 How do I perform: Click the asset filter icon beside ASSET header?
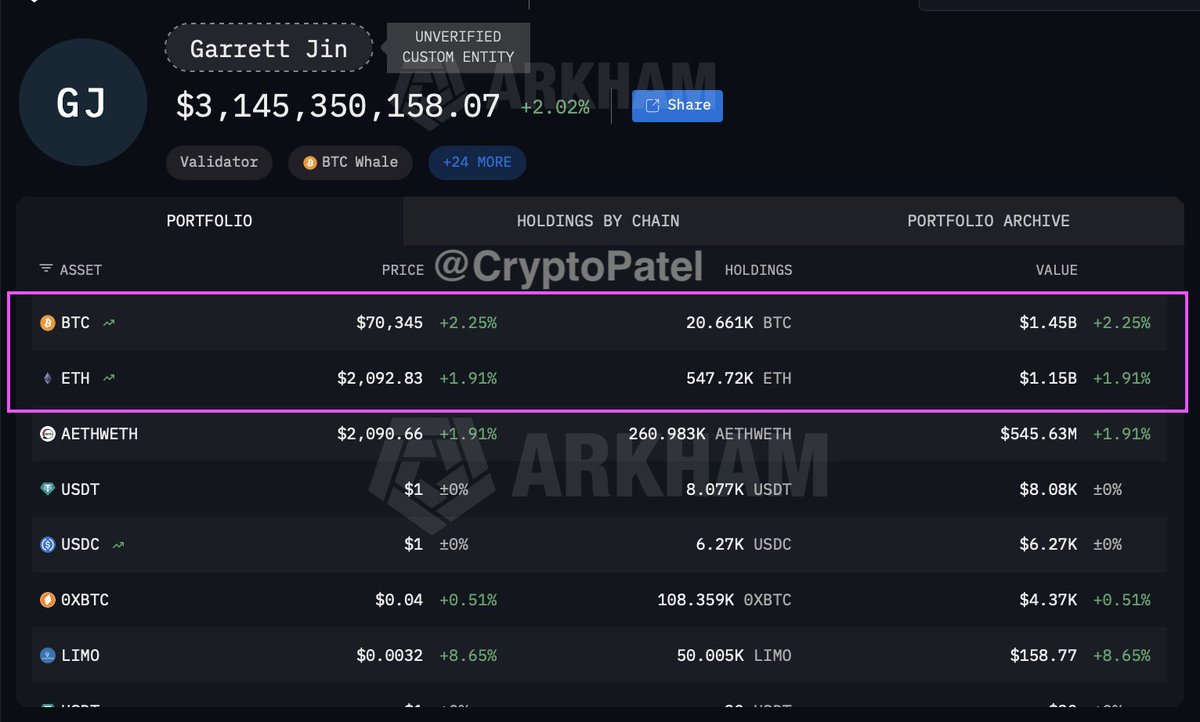click(x=46, y=269)
